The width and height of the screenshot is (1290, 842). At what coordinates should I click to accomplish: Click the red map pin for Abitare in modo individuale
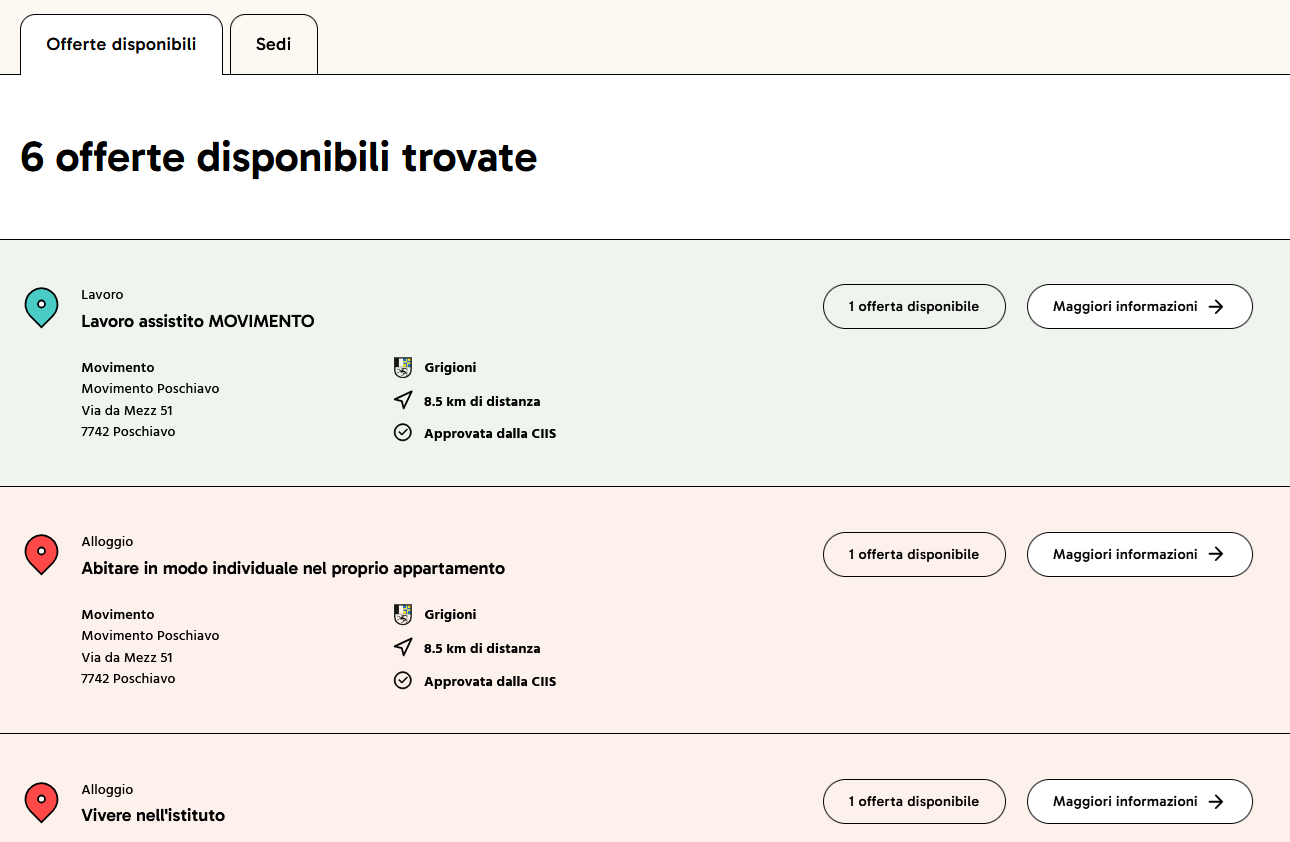[x=41, y=554]
